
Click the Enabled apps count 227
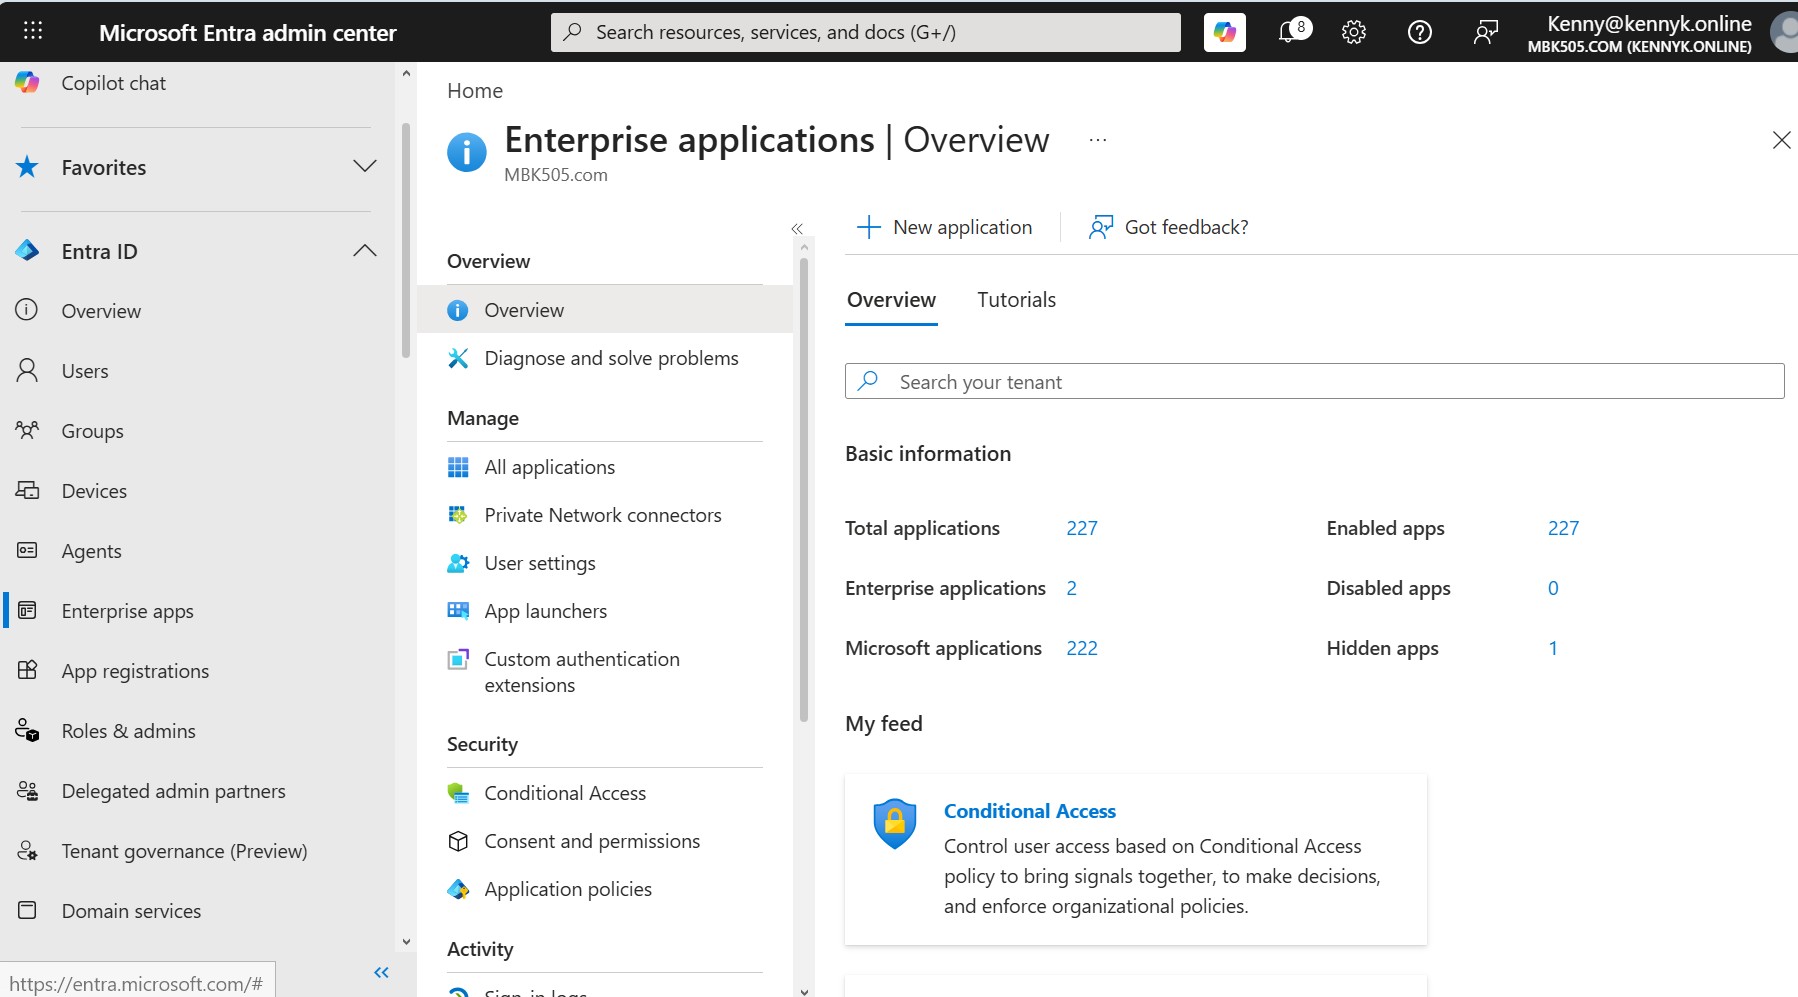(x=1563, y=528)
